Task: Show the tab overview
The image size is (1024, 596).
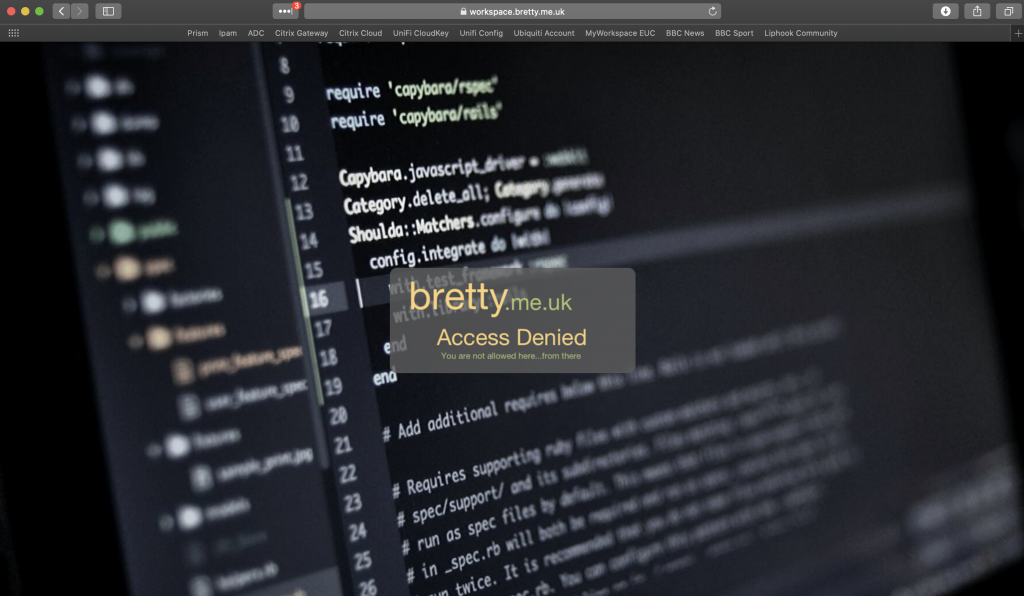Action: click(x=1007, y=11)
